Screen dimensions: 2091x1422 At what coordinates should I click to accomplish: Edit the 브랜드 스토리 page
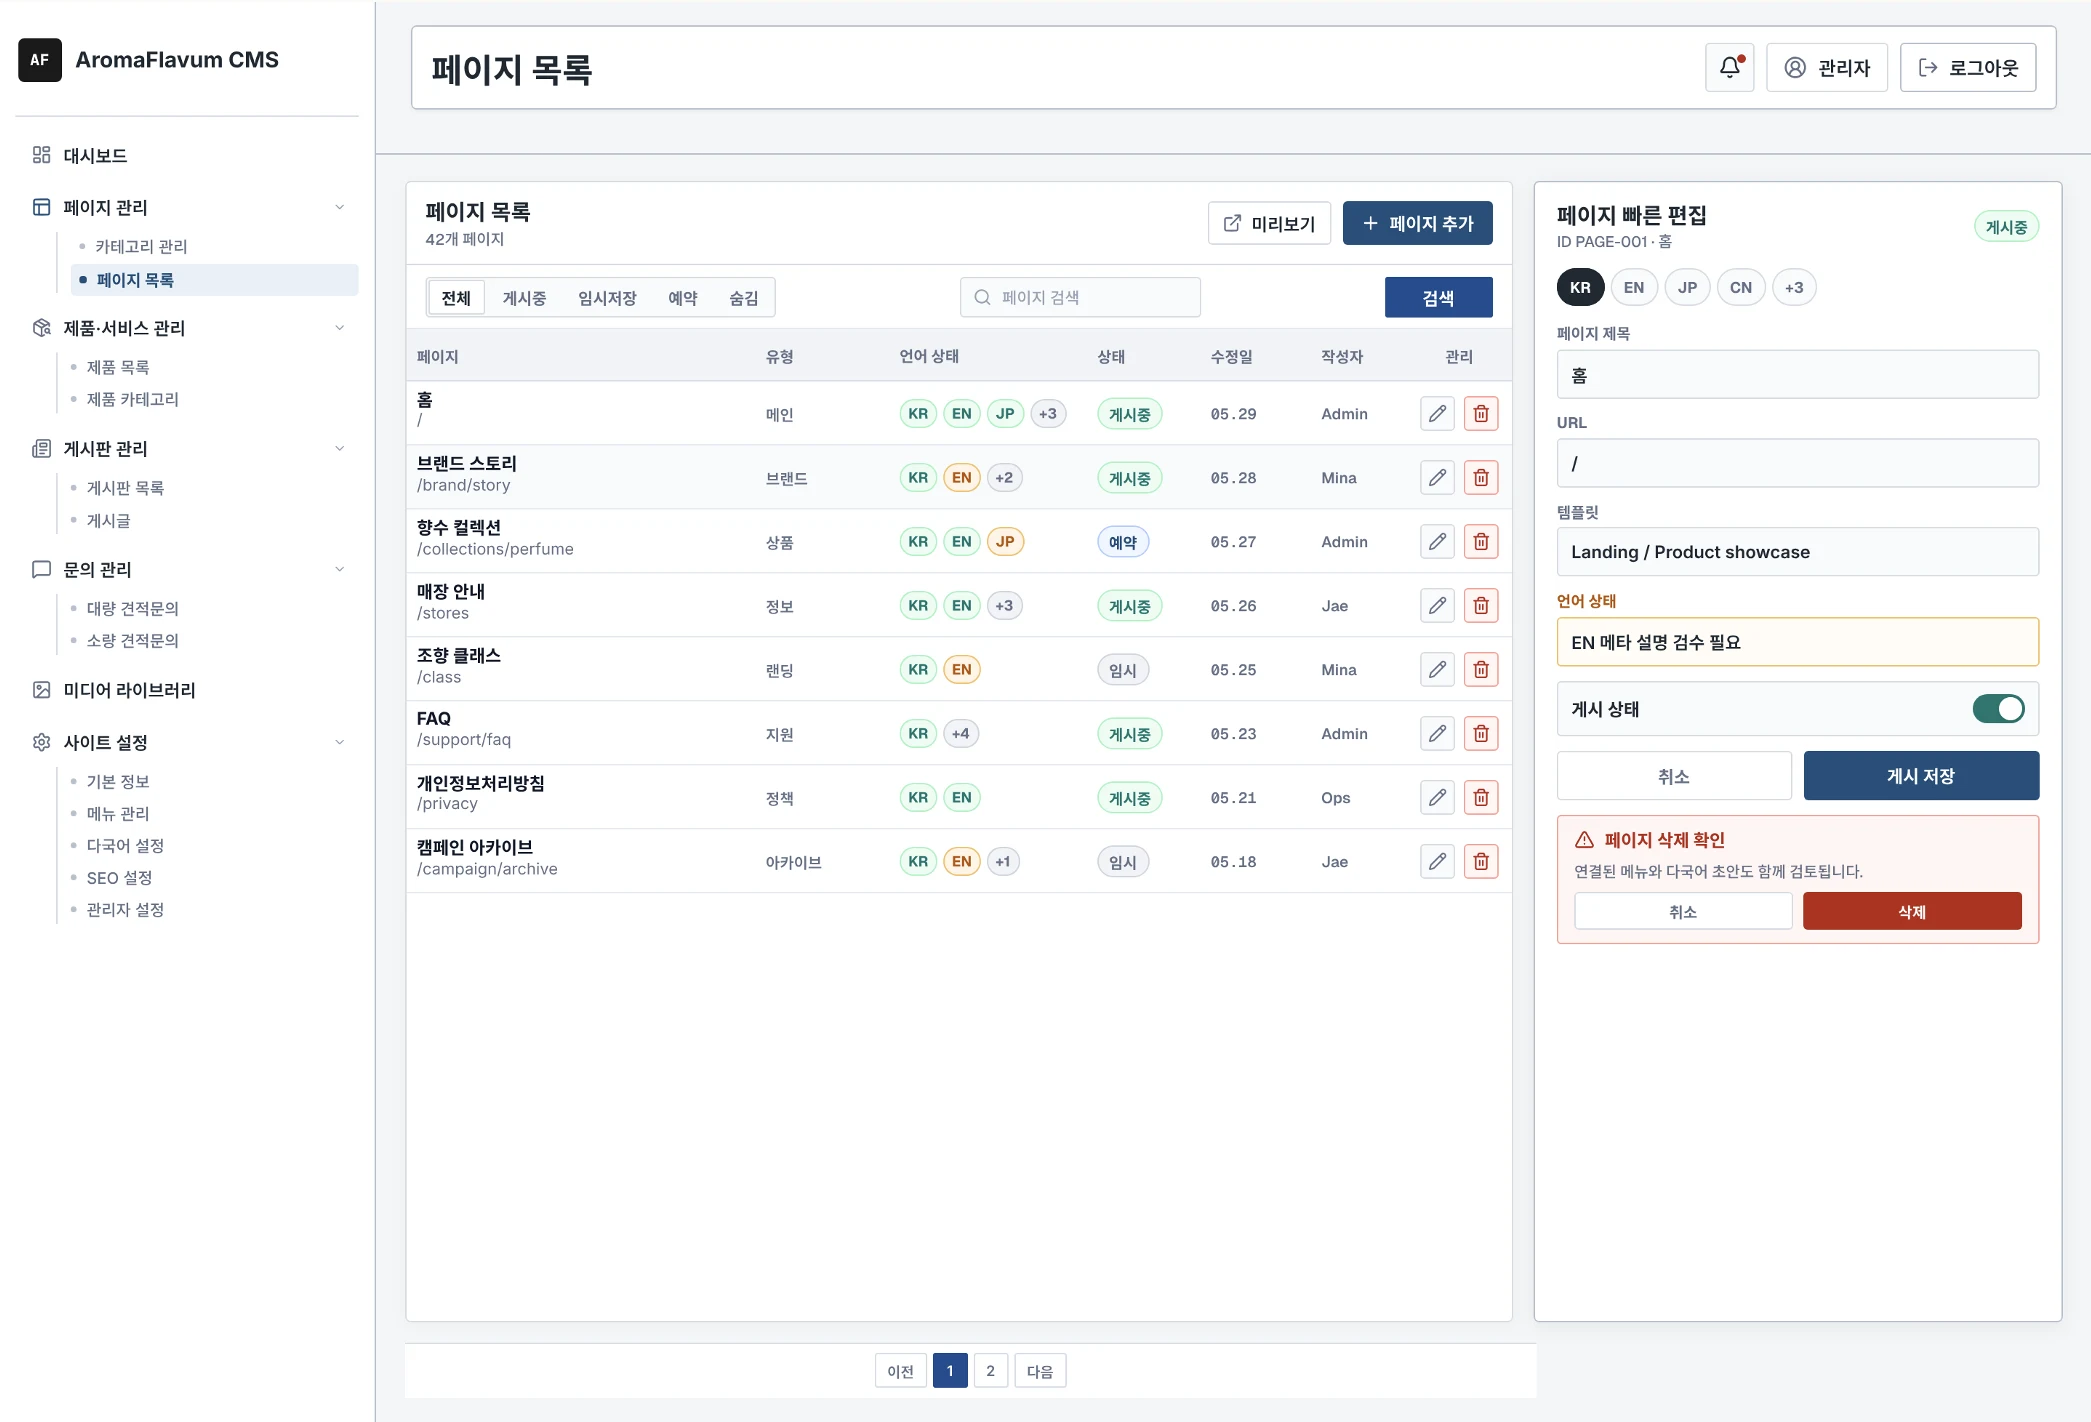1437,478
